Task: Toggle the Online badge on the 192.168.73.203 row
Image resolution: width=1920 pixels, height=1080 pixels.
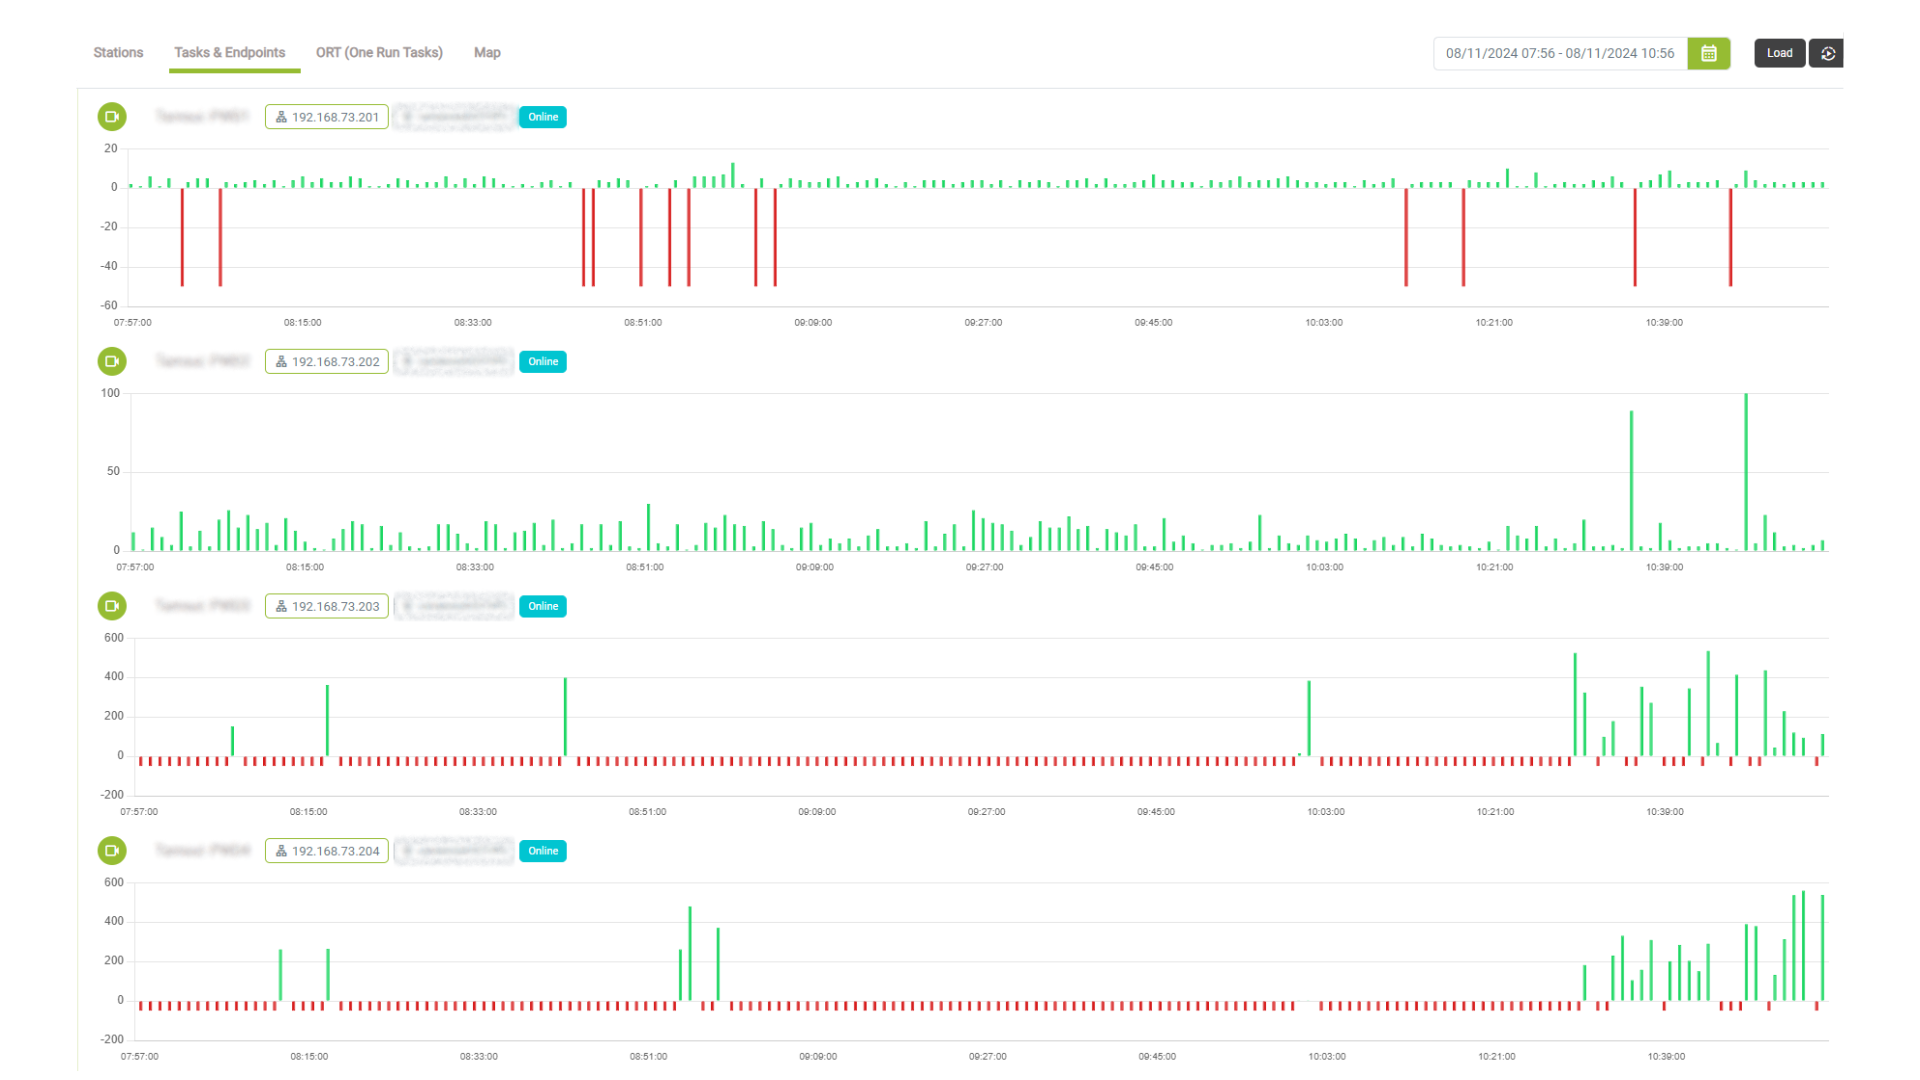Action: tap(542, 606)
